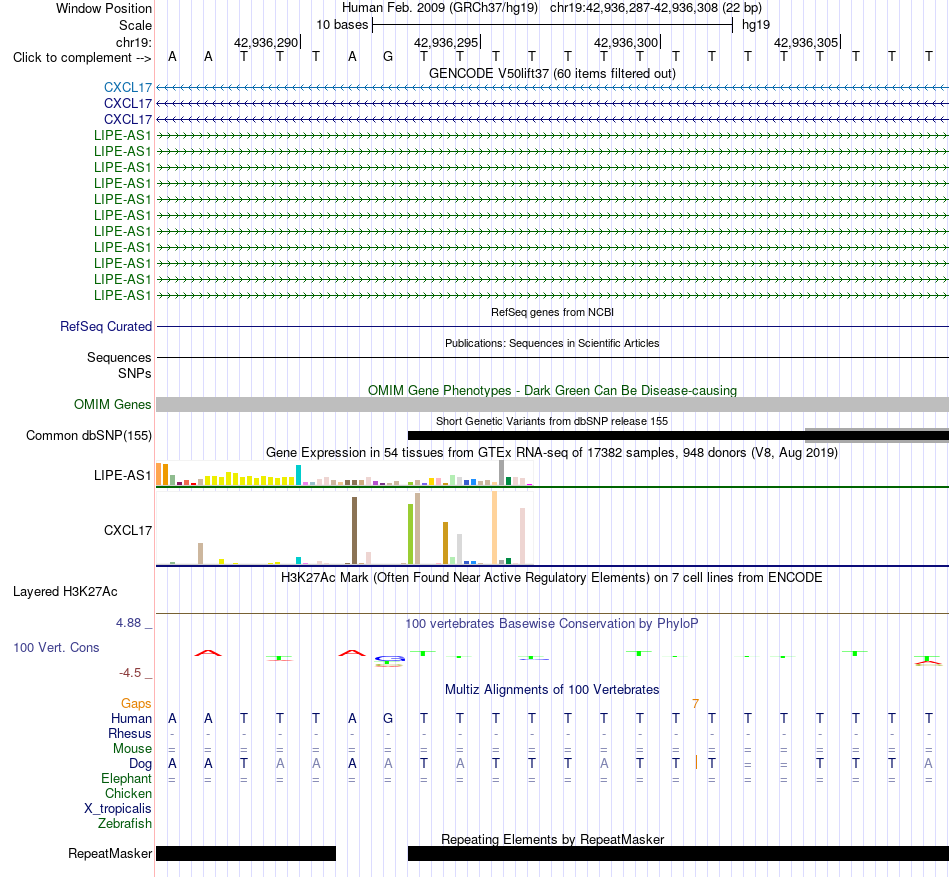This screenshot has height=877, width=950.
Task: Click the 100 Vert. Cons label
Action: click(56, 647)
